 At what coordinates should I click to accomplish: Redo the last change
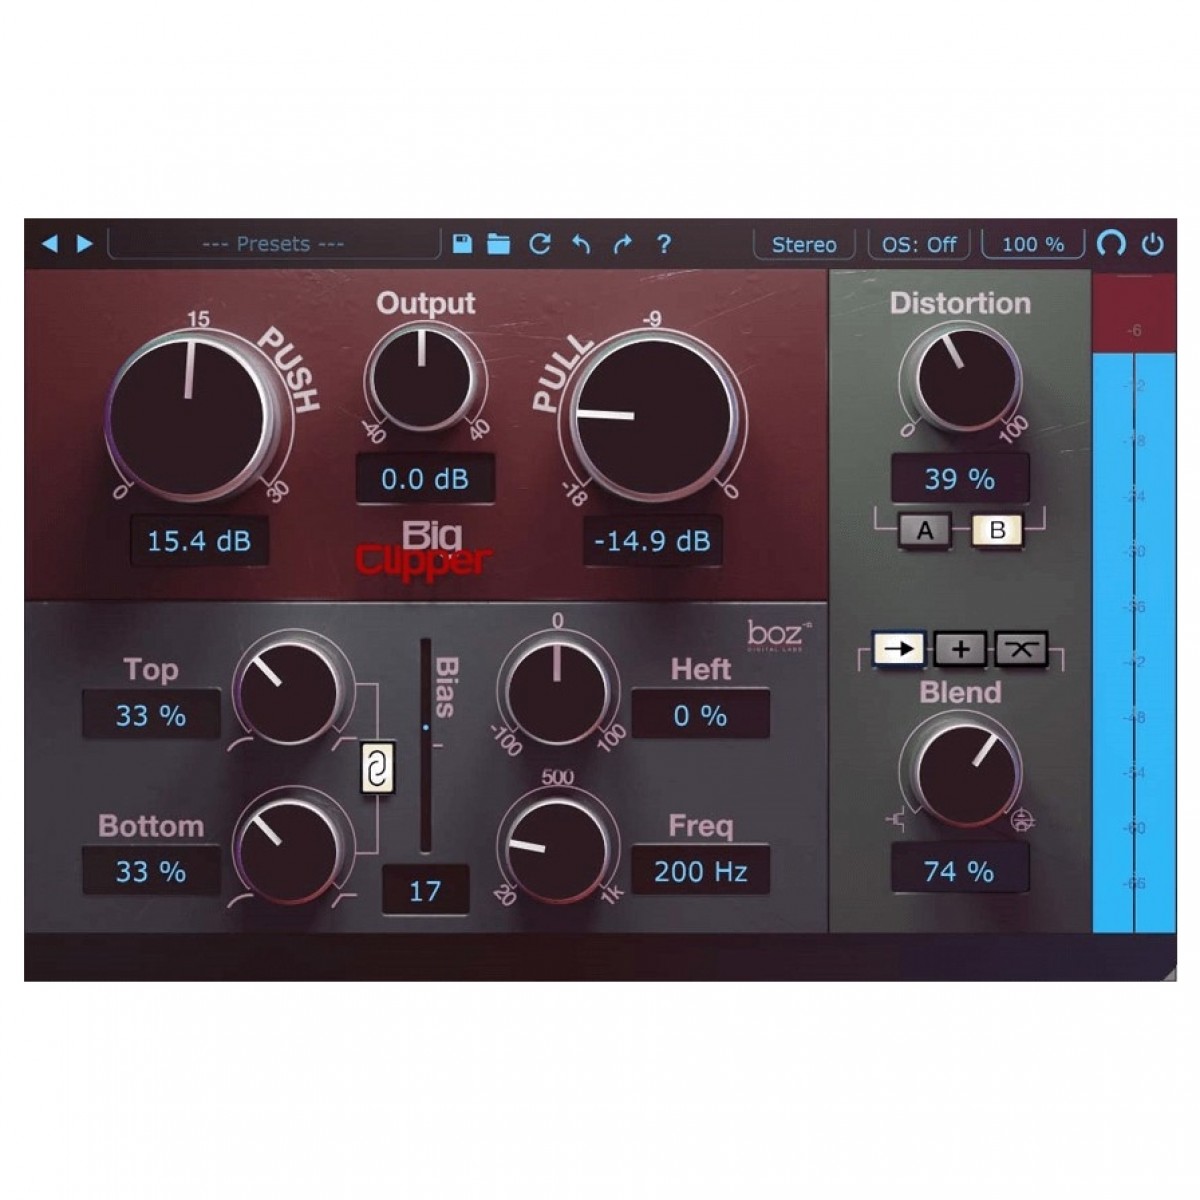pyautogui.click(x=622, y=244)
